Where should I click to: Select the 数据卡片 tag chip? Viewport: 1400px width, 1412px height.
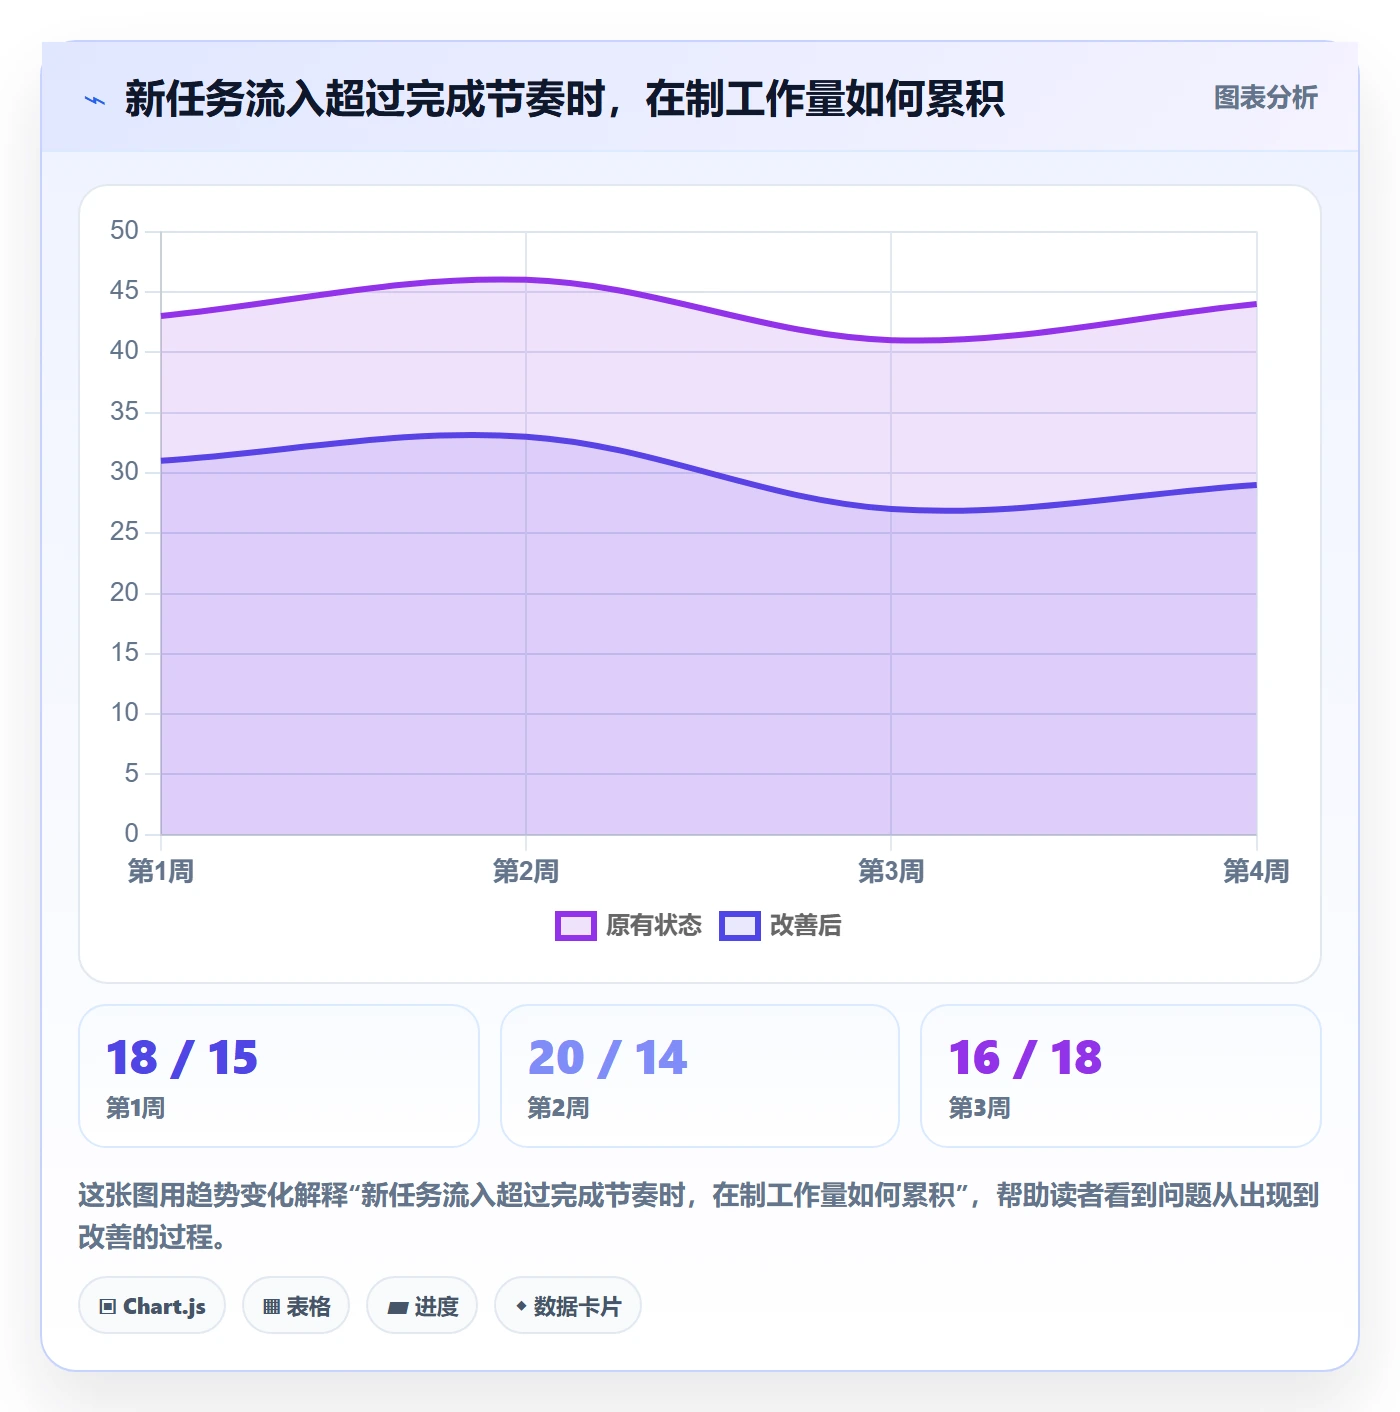click(568, 1306)
